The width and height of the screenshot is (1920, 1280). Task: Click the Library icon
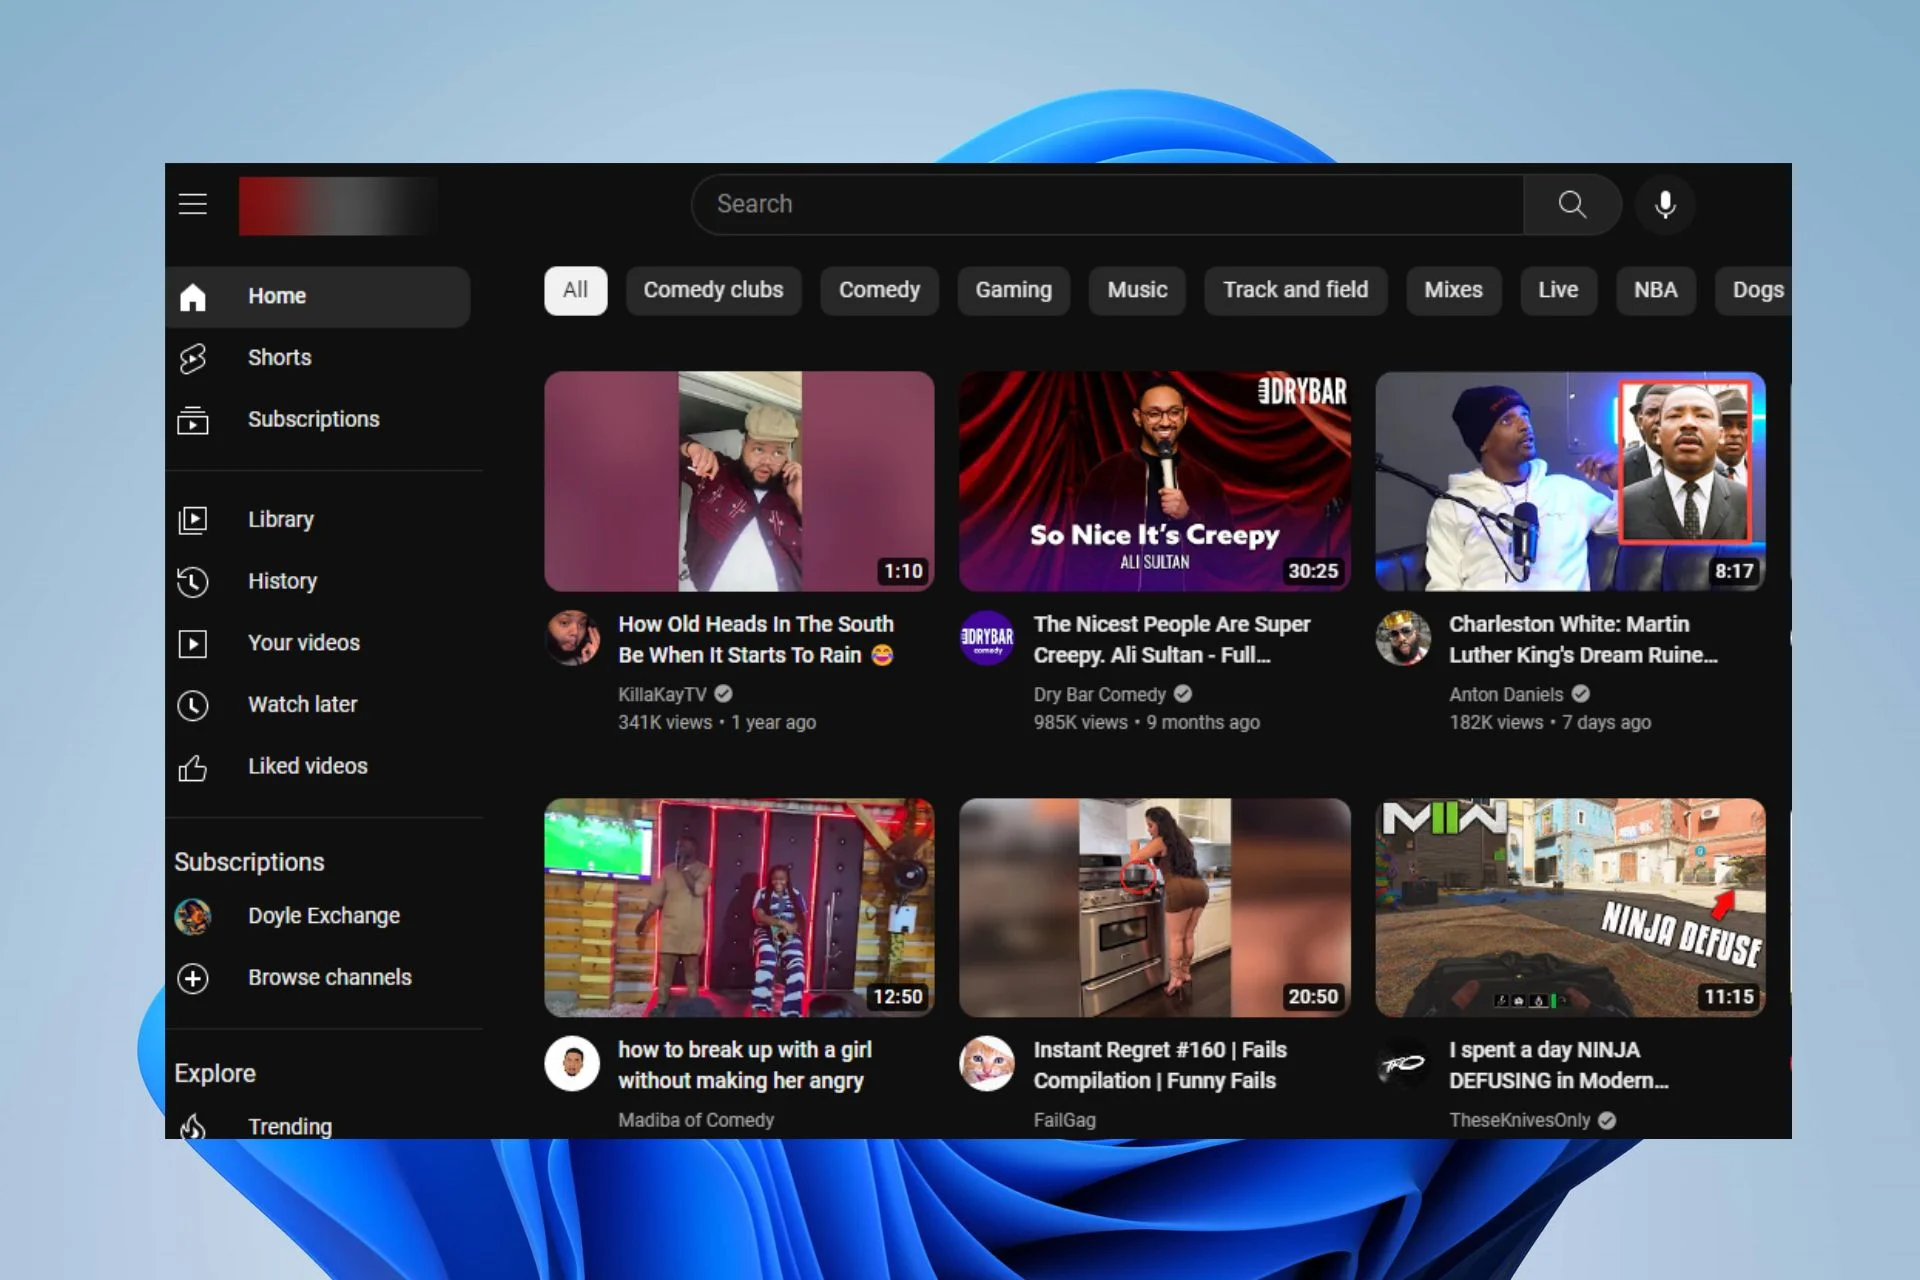pos(193,520)
